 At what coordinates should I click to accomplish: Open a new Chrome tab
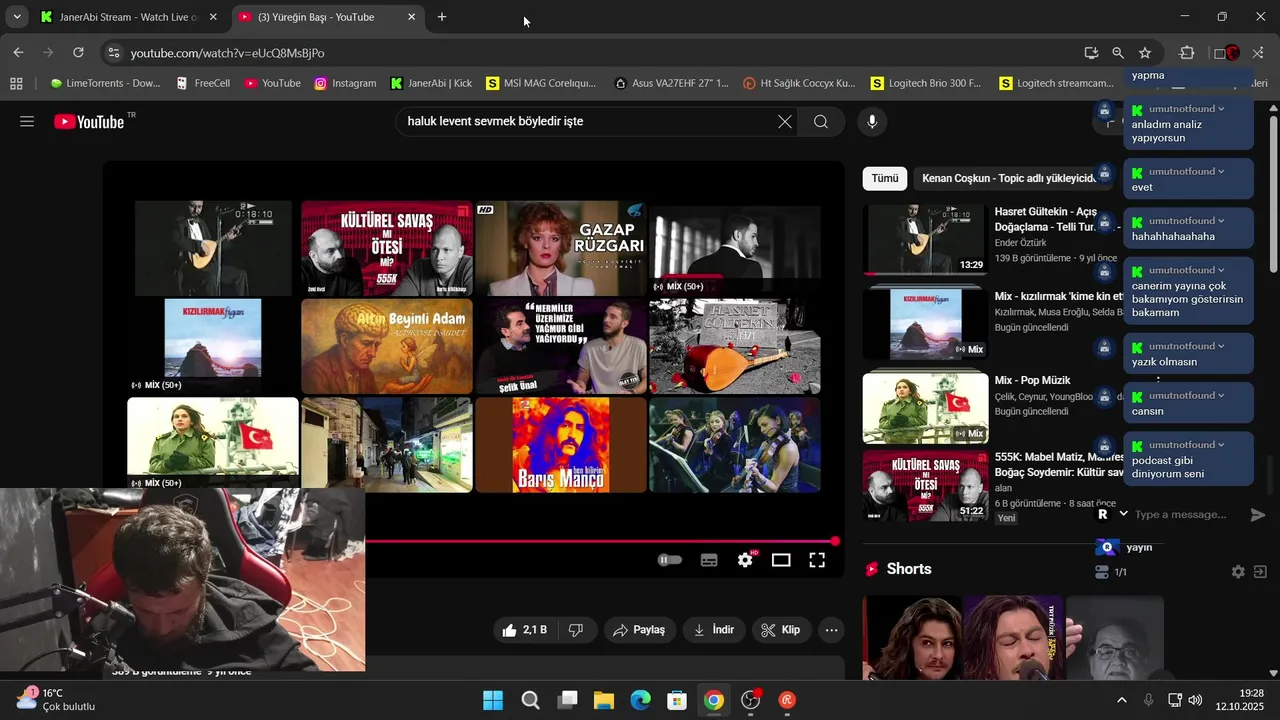coord(442,17)
